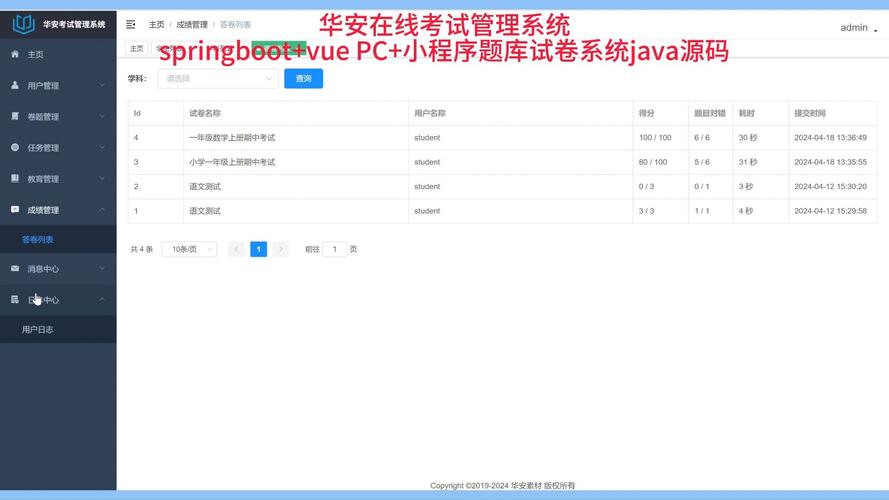
Task: Click the copyright footer text
Action: pyautogui.click(x=502, y=486)
